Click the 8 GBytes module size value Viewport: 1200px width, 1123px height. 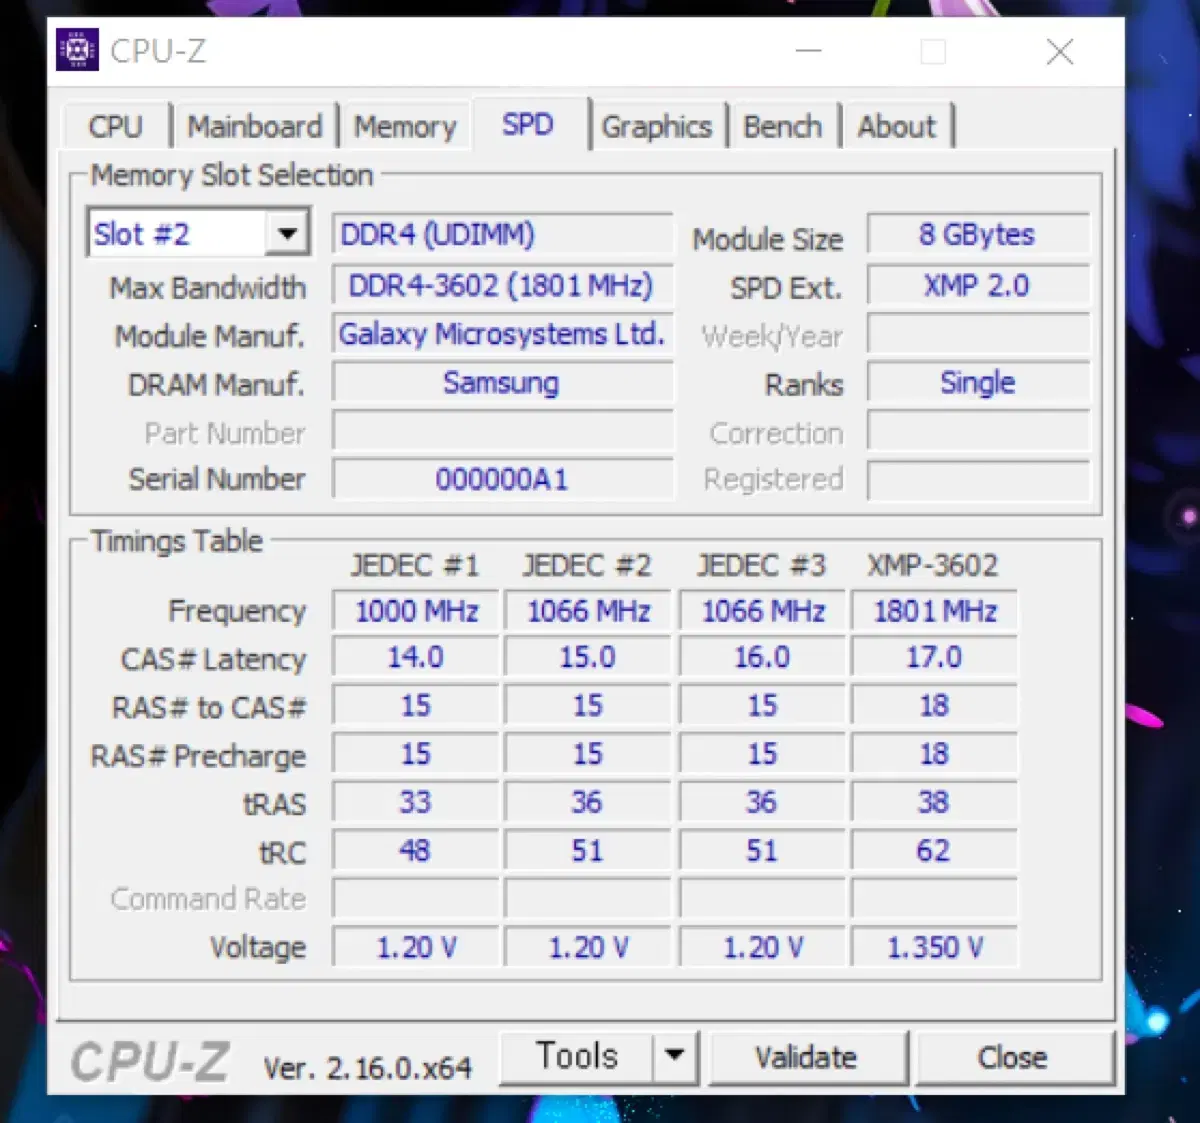(978, 235)
